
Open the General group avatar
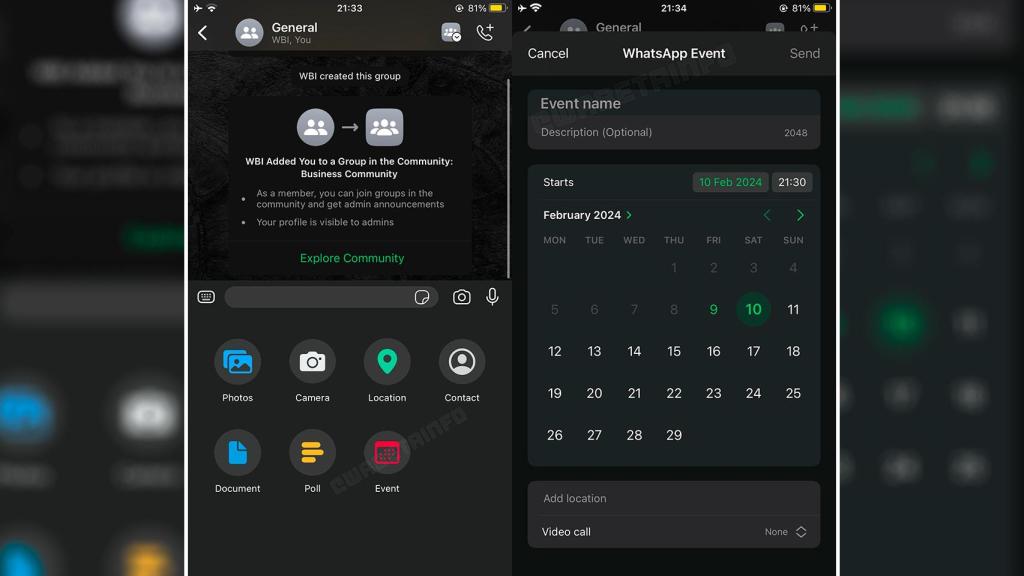tap(249, 33)
